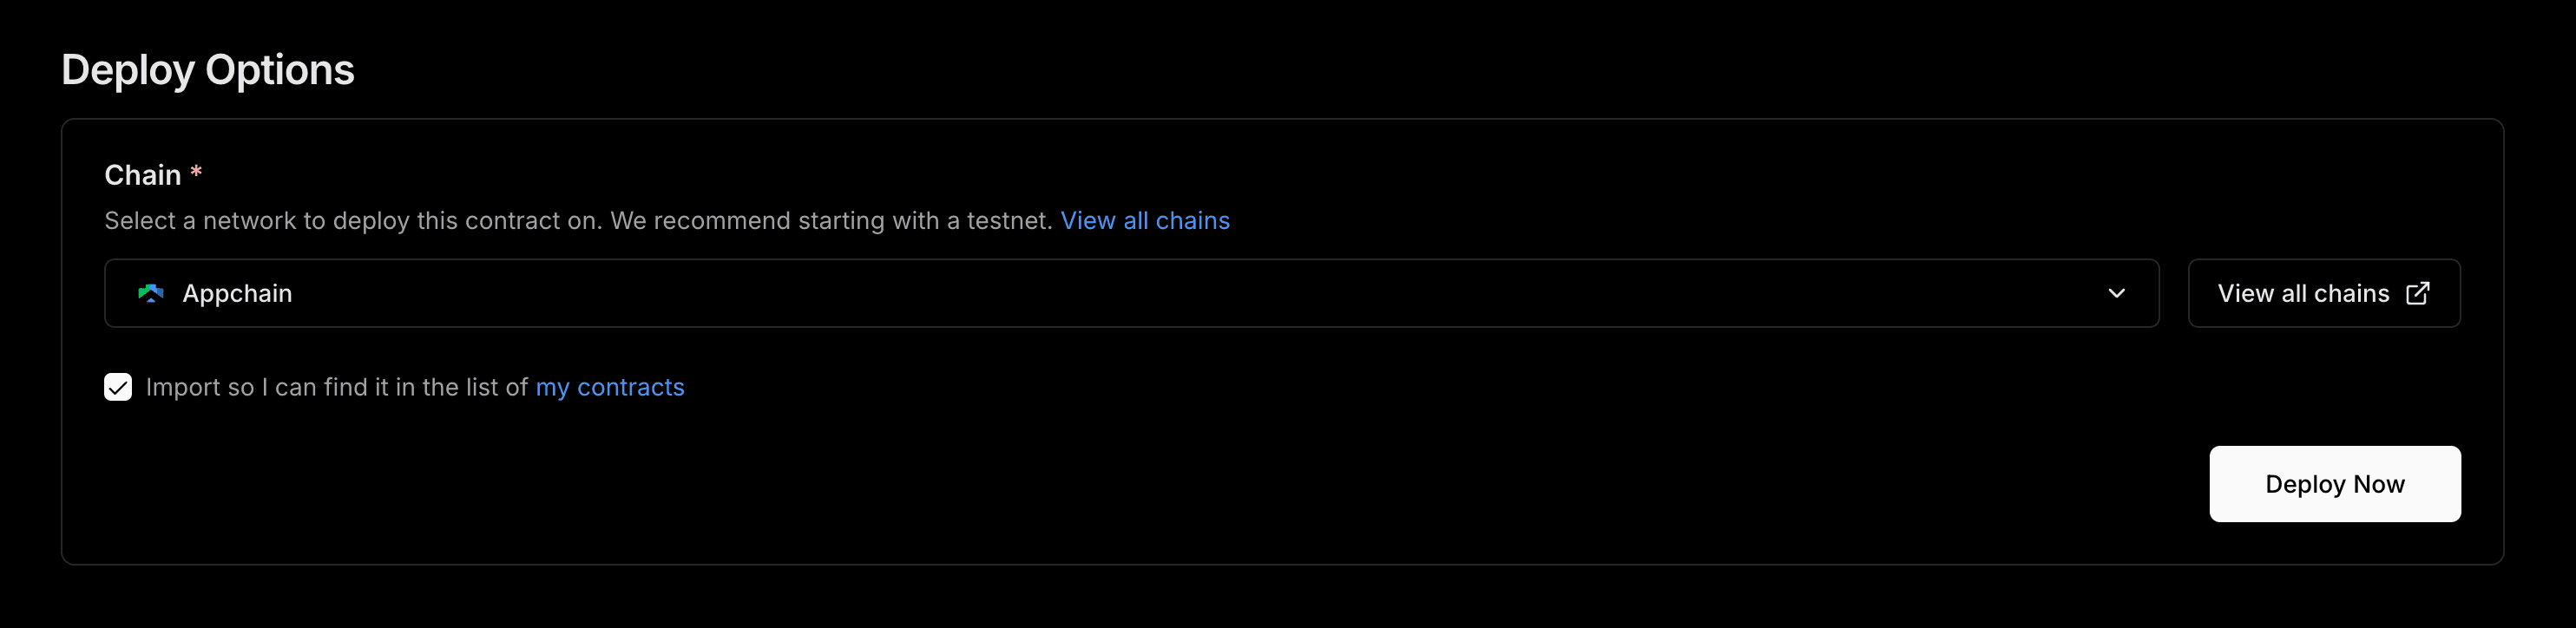This screenshot has height=628, width=2576.
Task: Click the 'Deploy Options' section heading
Action: point(208,70)
